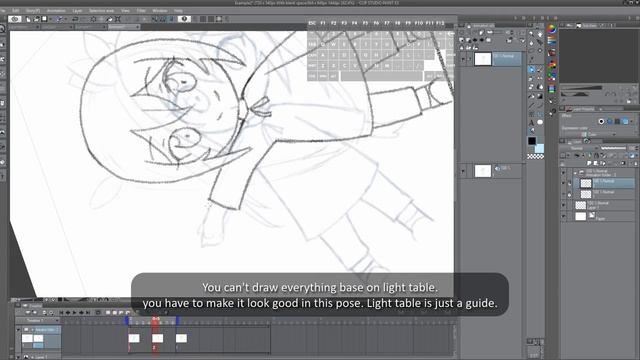This screenshot has height=360, width=640.
Task: Hide the Layer 1 raster layer
Action: [x=563, y=205]
